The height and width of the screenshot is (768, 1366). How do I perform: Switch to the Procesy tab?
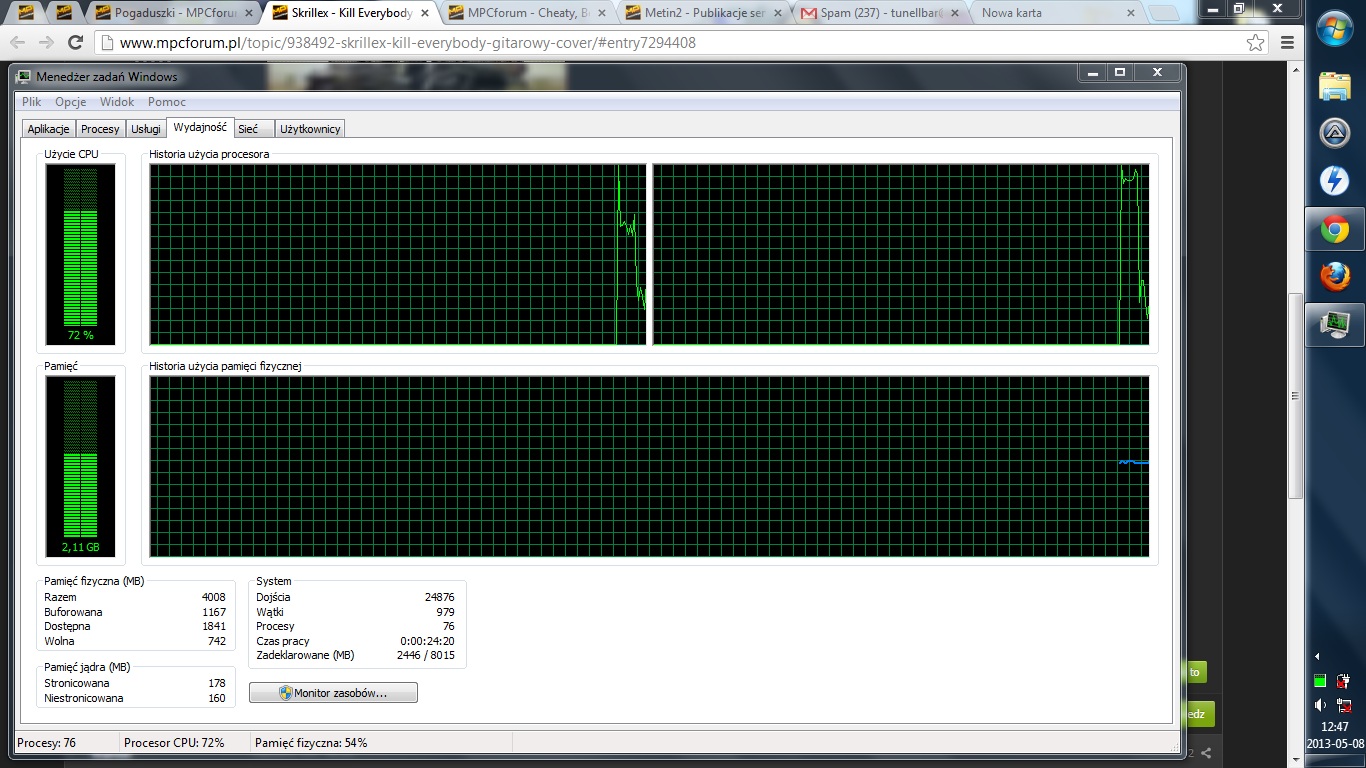tap(100, 129)
